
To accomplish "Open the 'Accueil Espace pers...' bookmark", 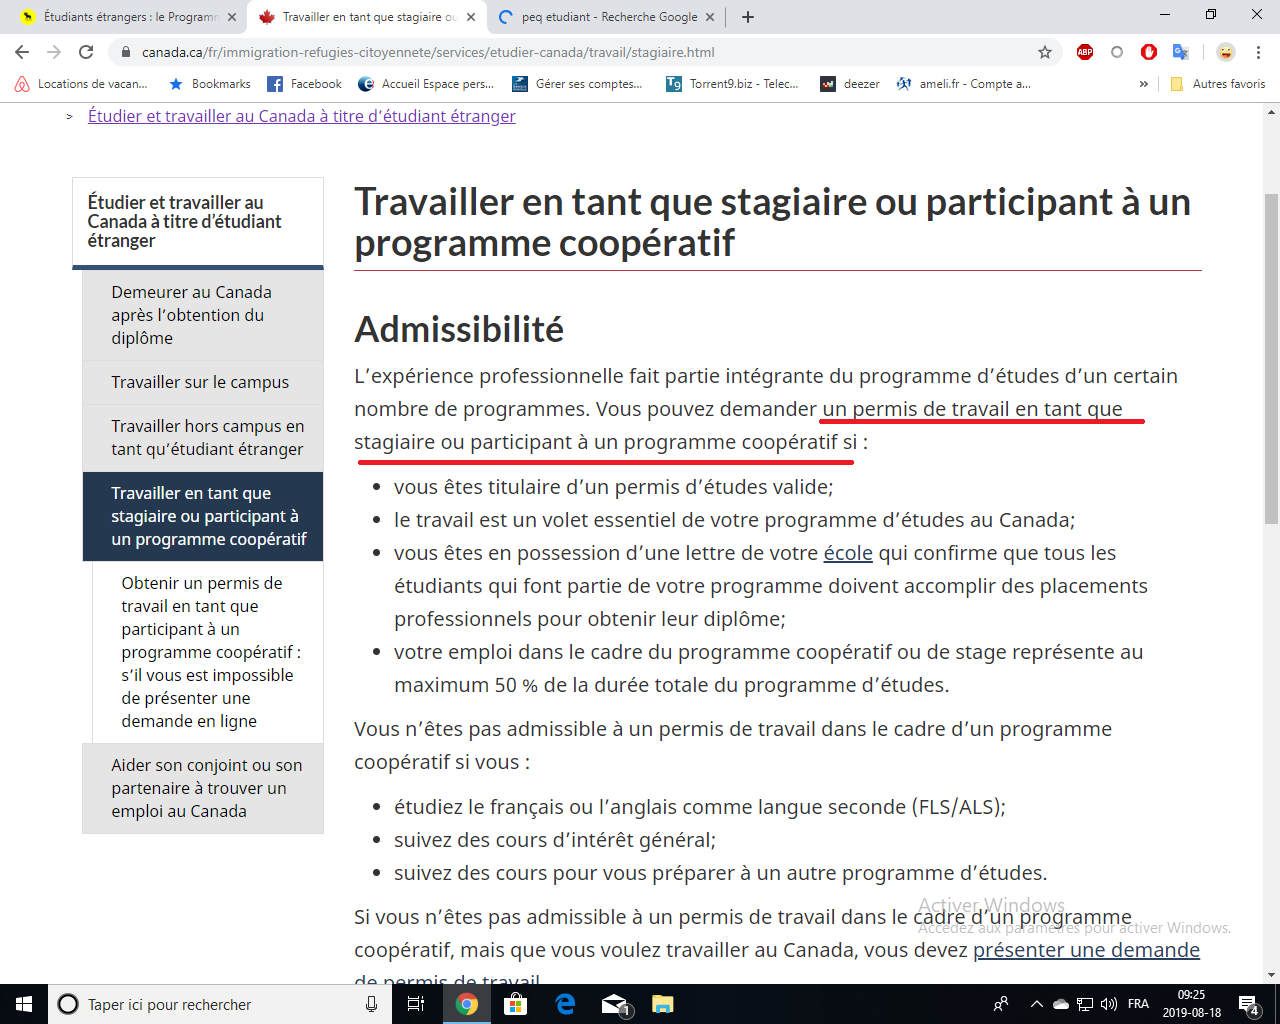I will point(426,84).
